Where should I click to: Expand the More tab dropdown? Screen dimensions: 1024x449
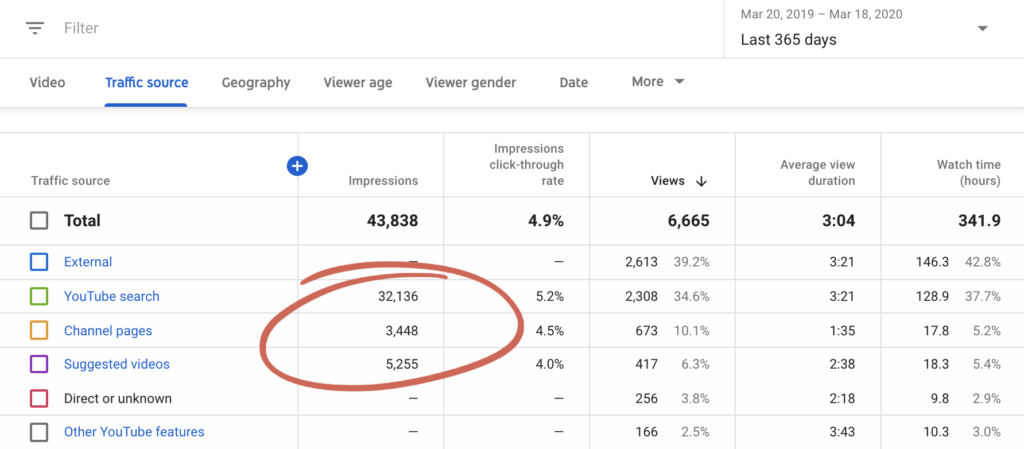click(x=658, y=82)
